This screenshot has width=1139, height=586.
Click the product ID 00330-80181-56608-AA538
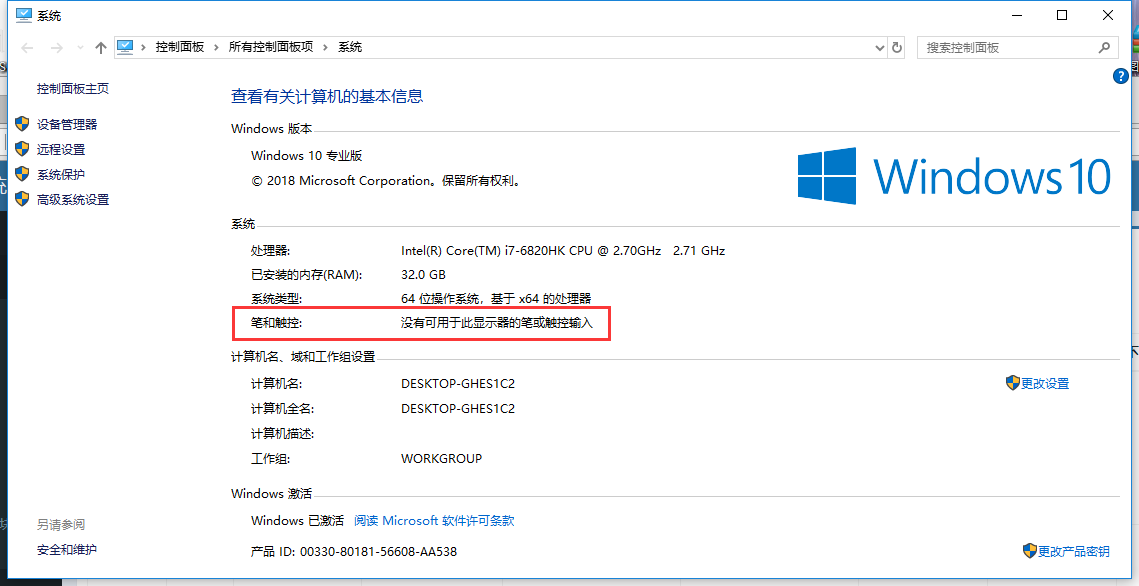pos(378,552)
